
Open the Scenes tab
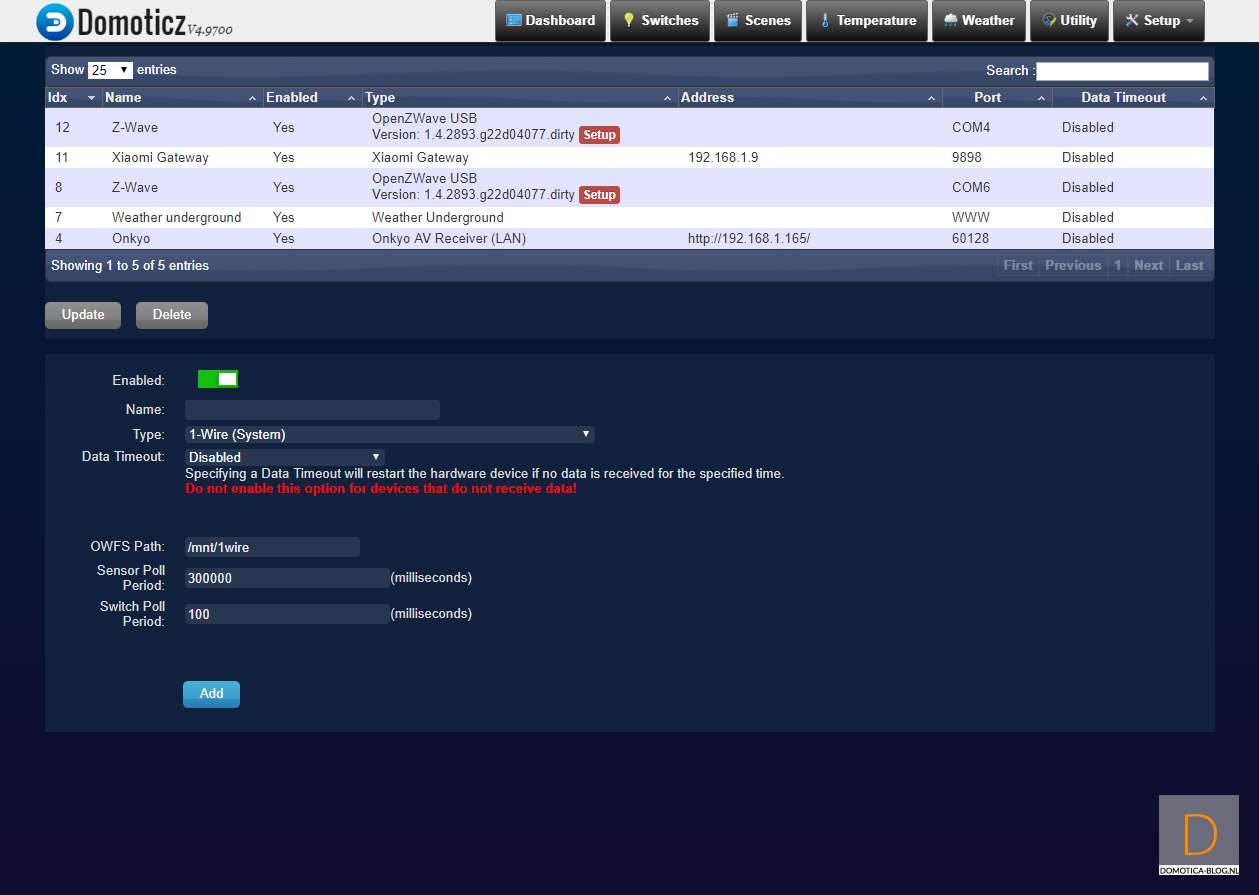tap(758, 21)
